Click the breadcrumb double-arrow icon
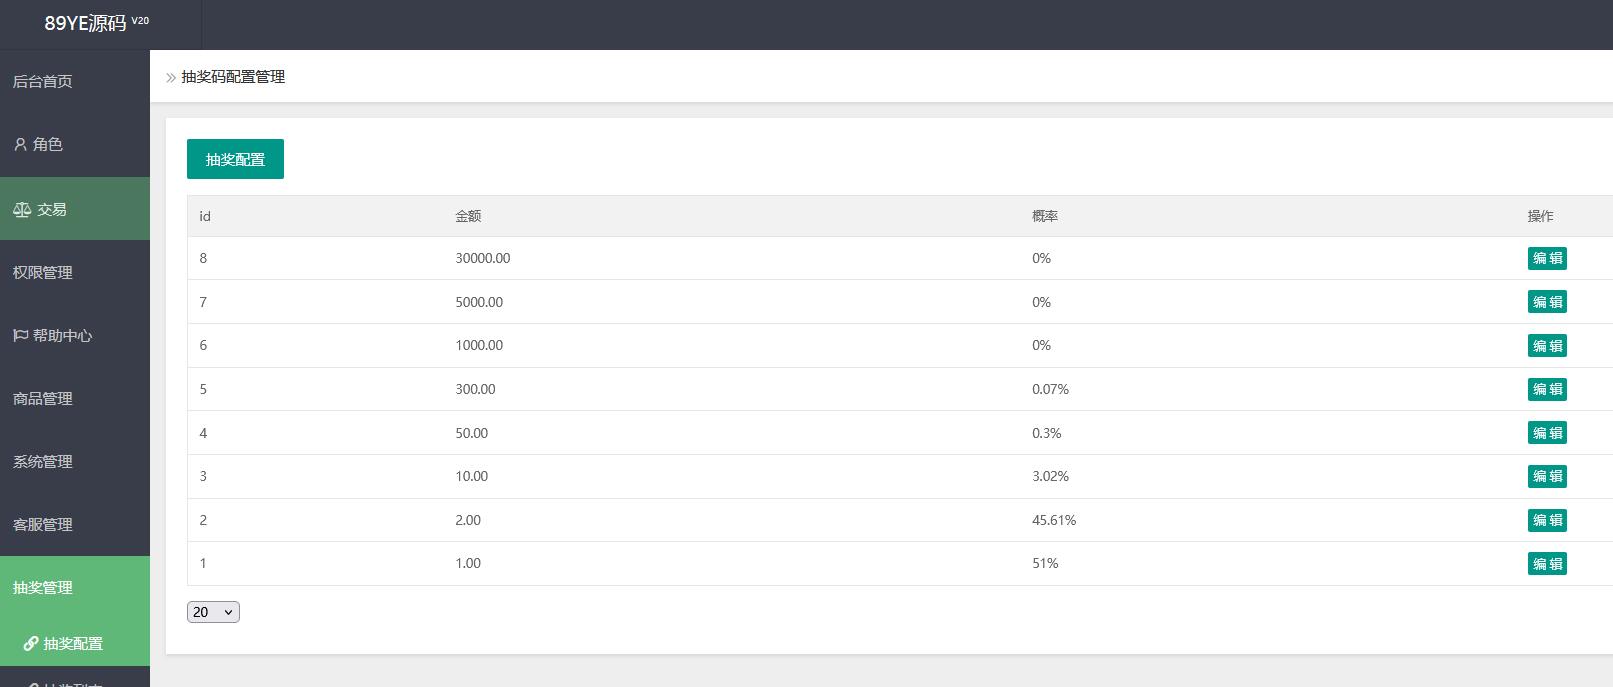1613x687 pixels. pos(171,77)
